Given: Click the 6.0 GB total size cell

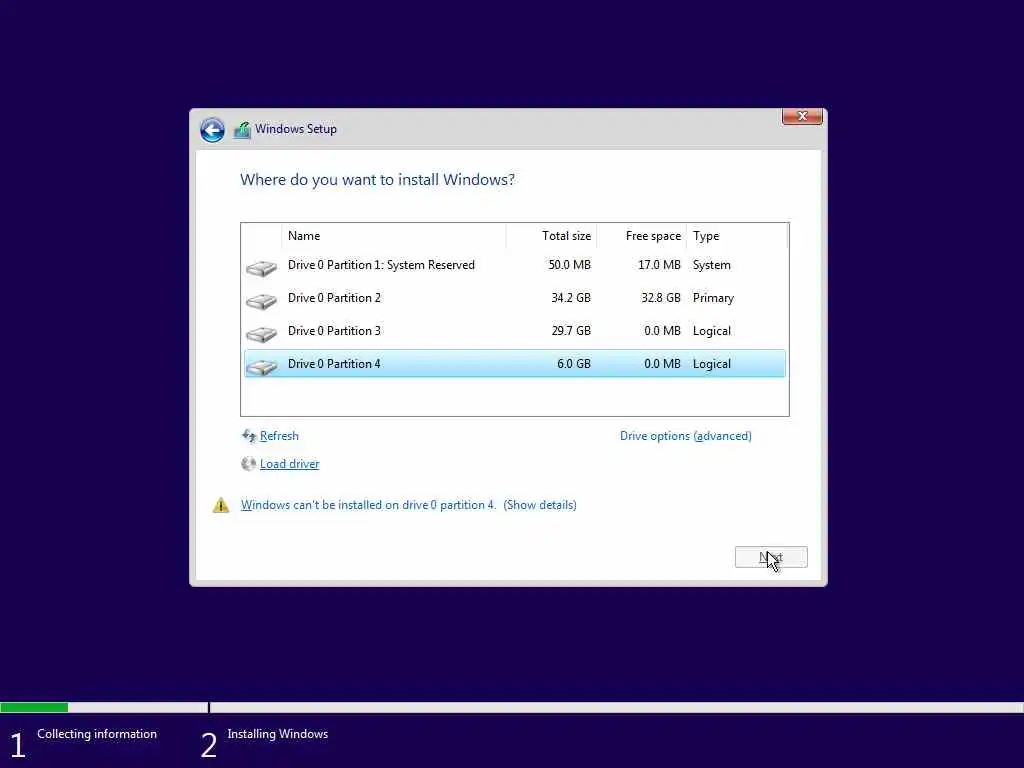Looking at the screenshot, I should click(574, 364).
